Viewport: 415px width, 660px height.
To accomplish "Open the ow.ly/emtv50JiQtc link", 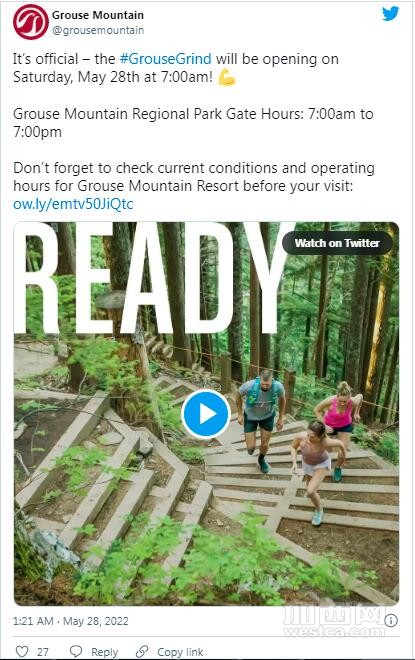I will (x=73, y=204).
